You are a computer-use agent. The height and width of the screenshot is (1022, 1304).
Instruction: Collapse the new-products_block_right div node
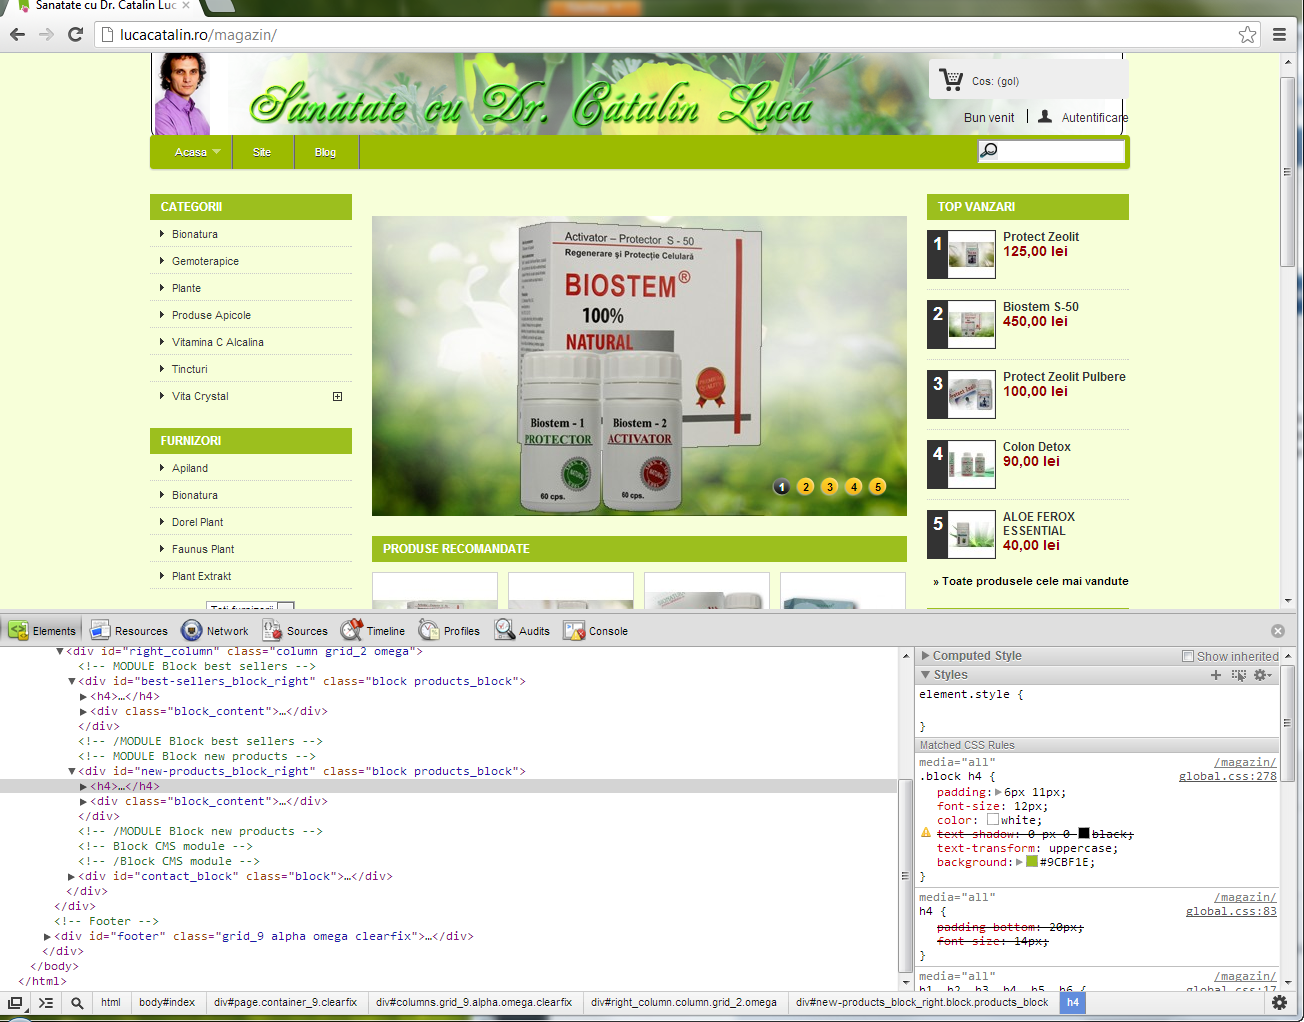pos(72,771)
